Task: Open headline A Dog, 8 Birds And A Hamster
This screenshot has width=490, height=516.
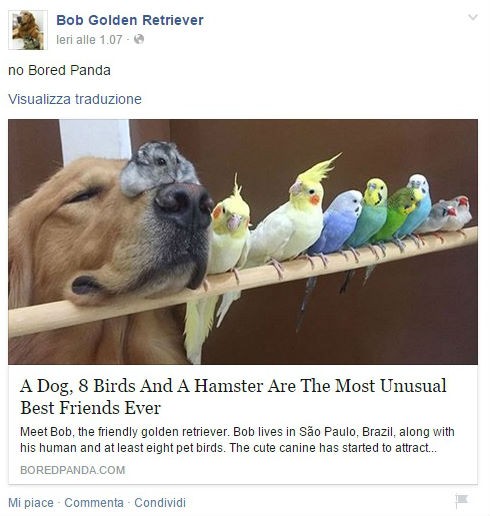Action: 233,397
